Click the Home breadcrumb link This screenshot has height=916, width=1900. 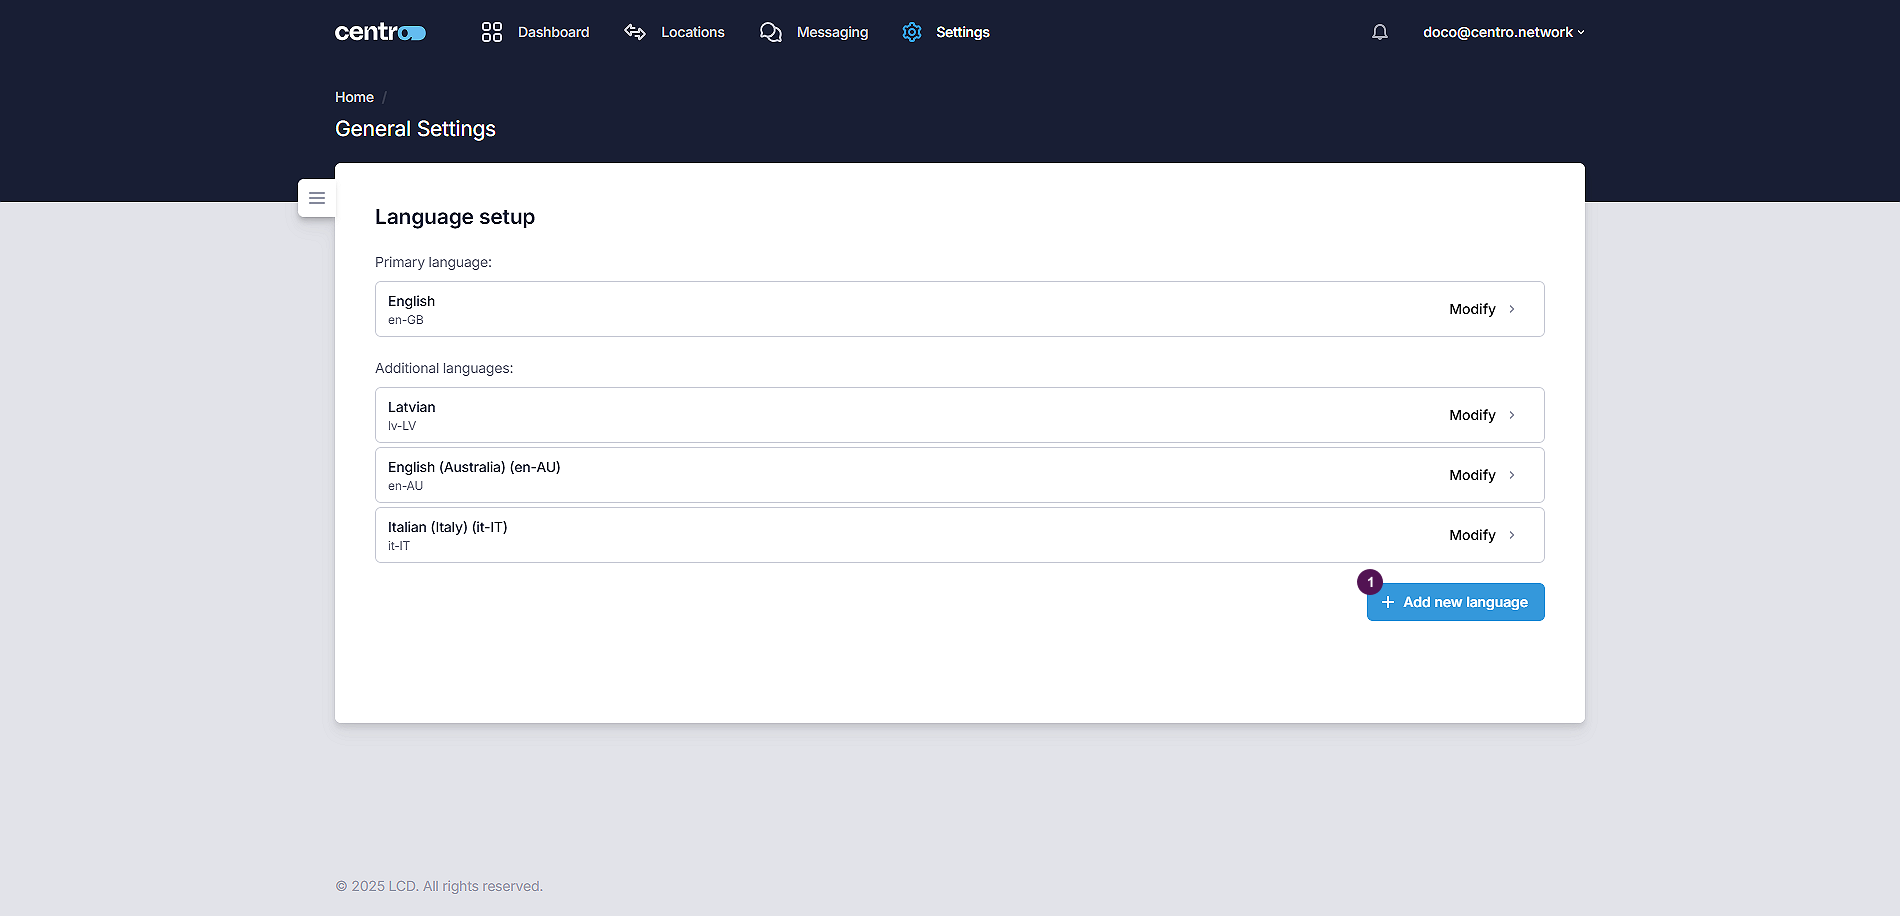354,97
